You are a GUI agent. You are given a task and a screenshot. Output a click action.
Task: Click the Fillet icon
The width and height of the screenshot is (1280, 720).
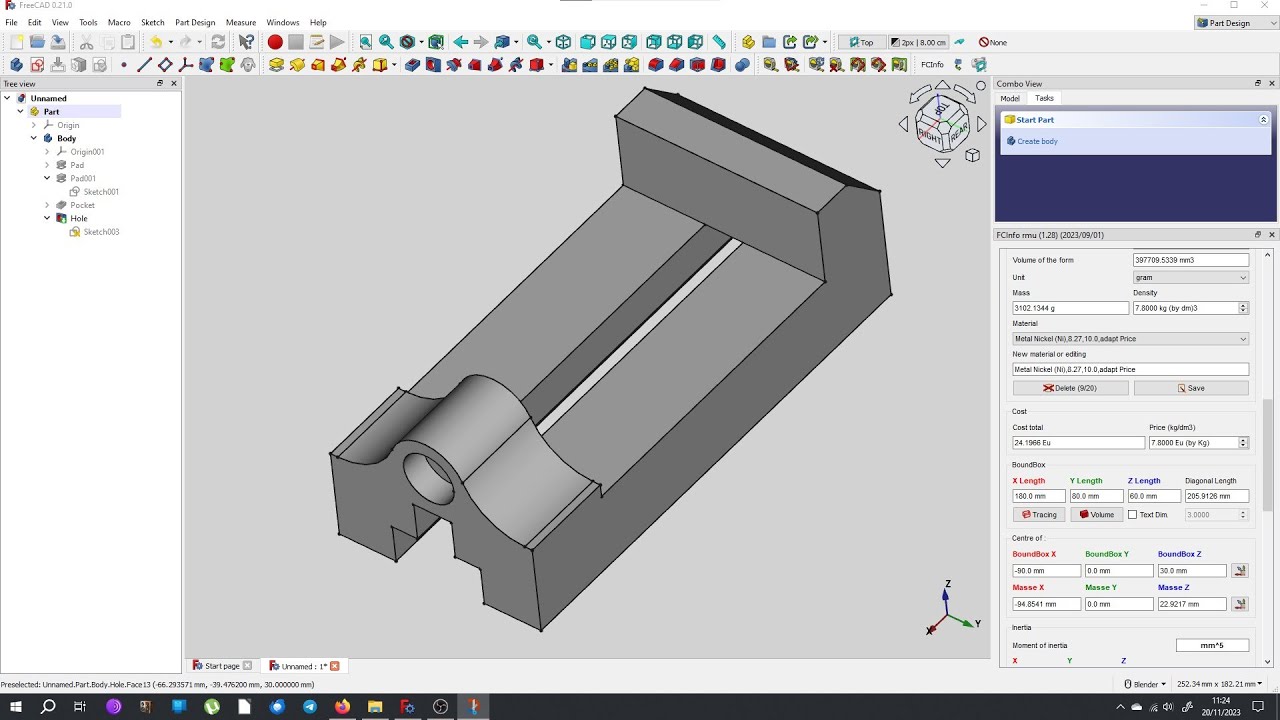tap(656, 65)
